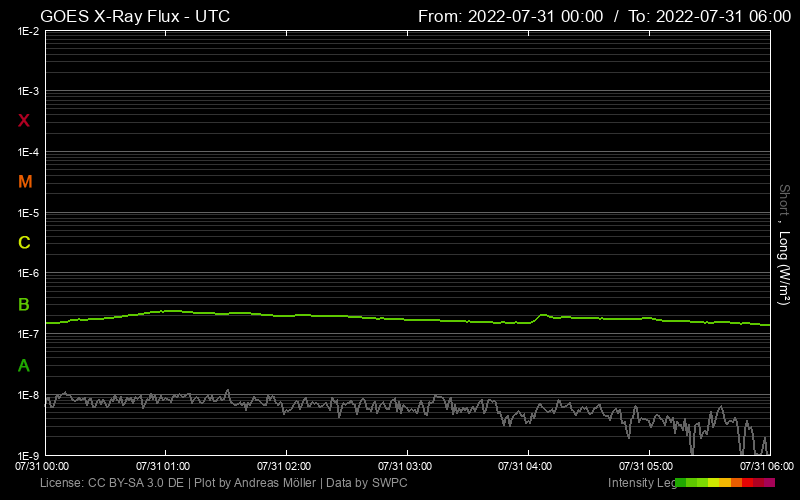This screenshot has width=800, height=500.
Task: Click the 07/31 00:00 time axis label
Action: click(42, 466)
